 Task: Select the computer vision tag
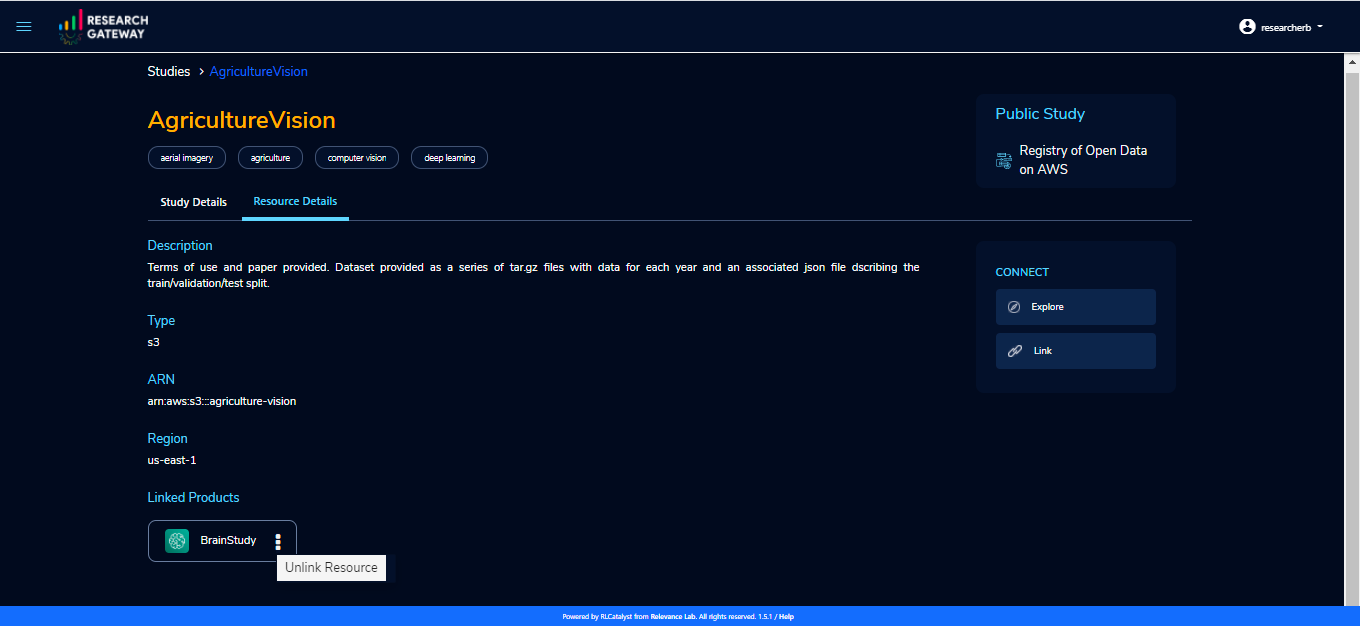pyautogui.click(x=357, y=158)
